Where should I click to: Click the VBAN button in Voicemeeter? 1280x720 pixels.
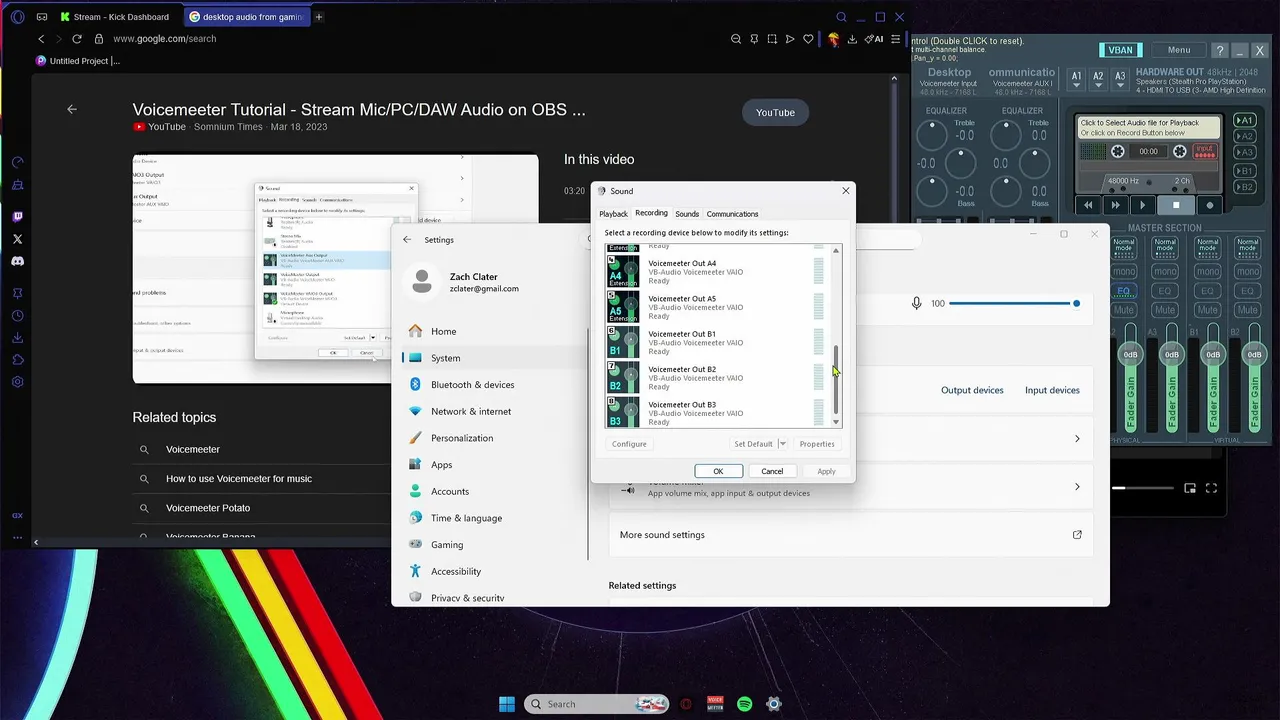pos(1121,50)
